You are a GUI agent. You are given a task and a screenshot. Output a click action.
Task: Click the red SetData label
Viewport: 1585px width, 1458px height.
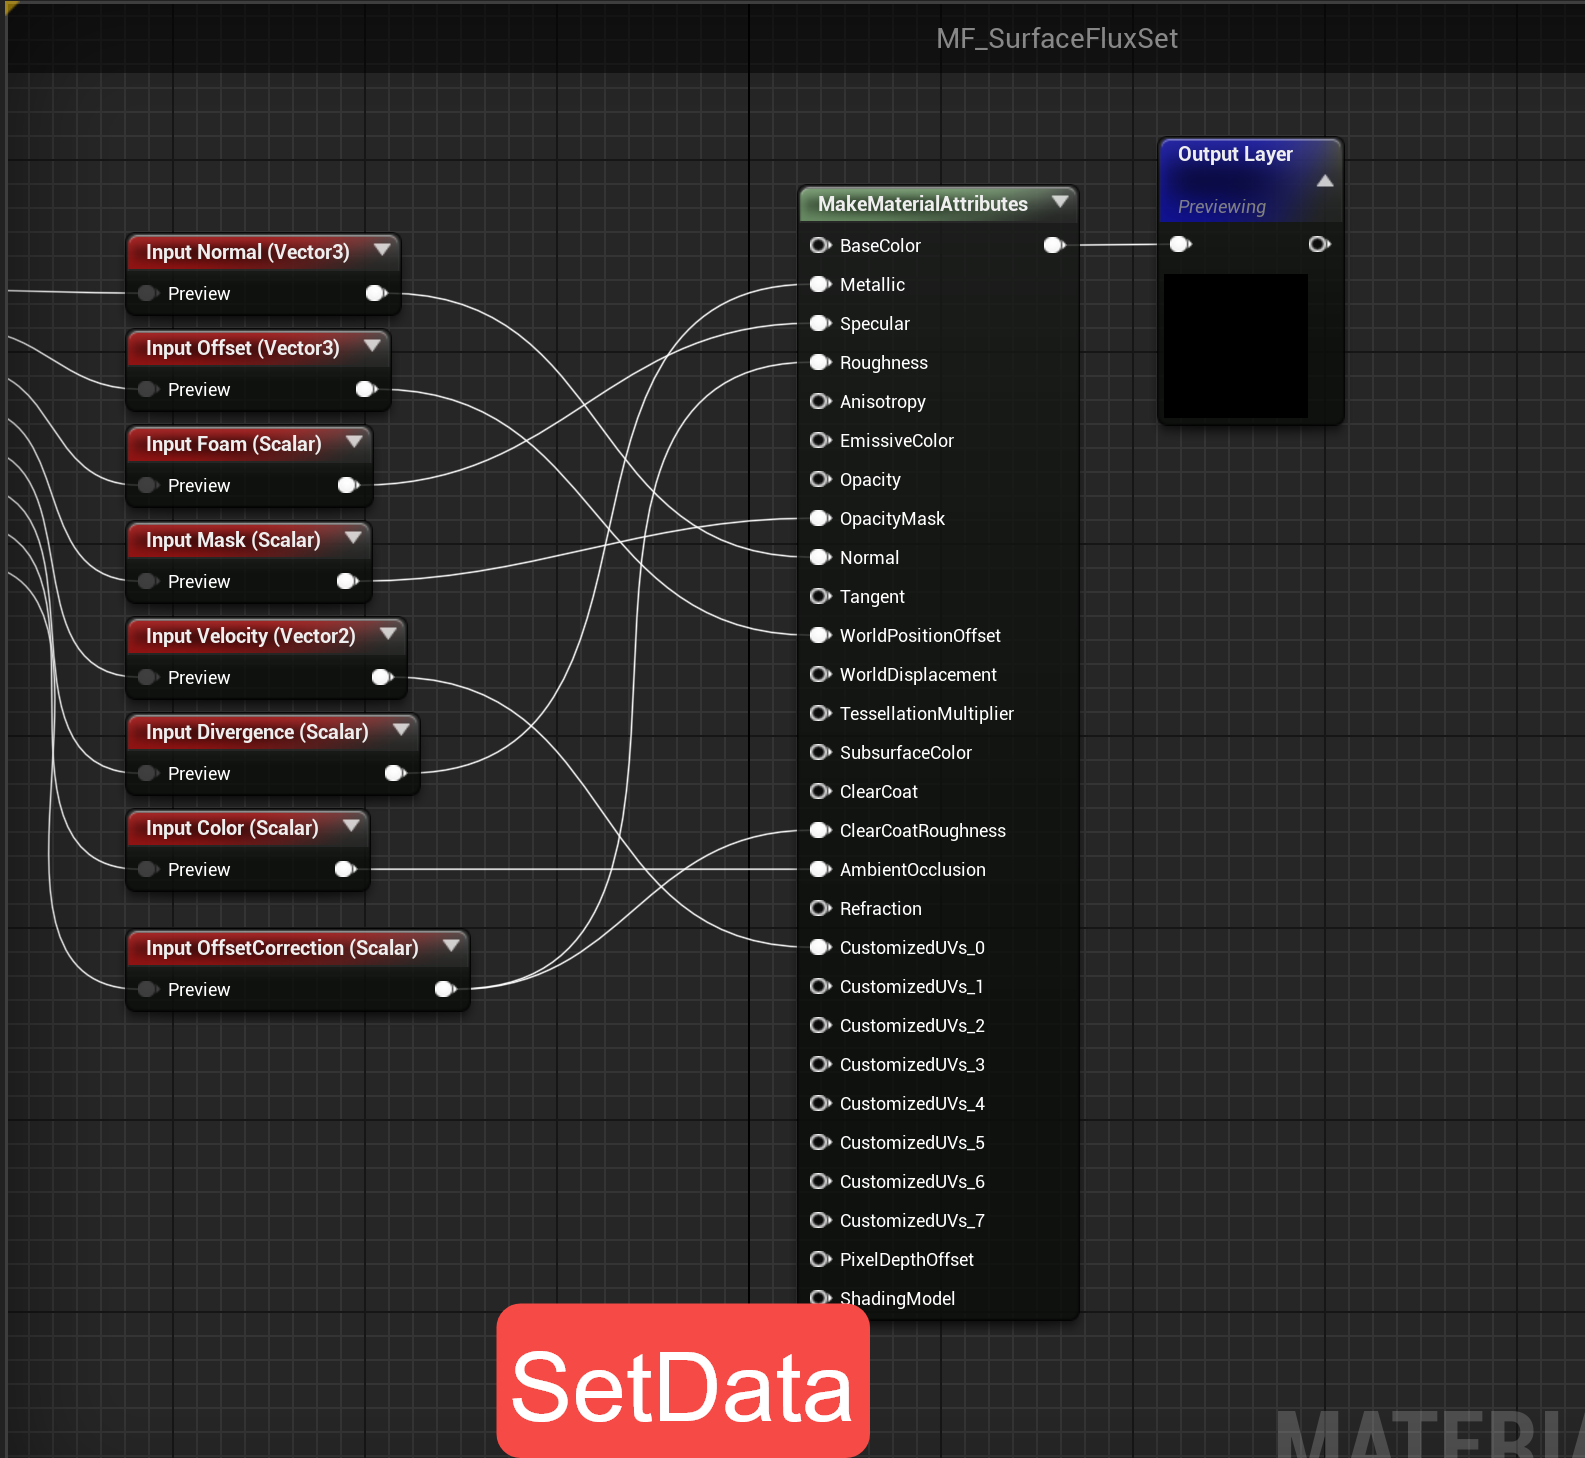(682, 1385)
